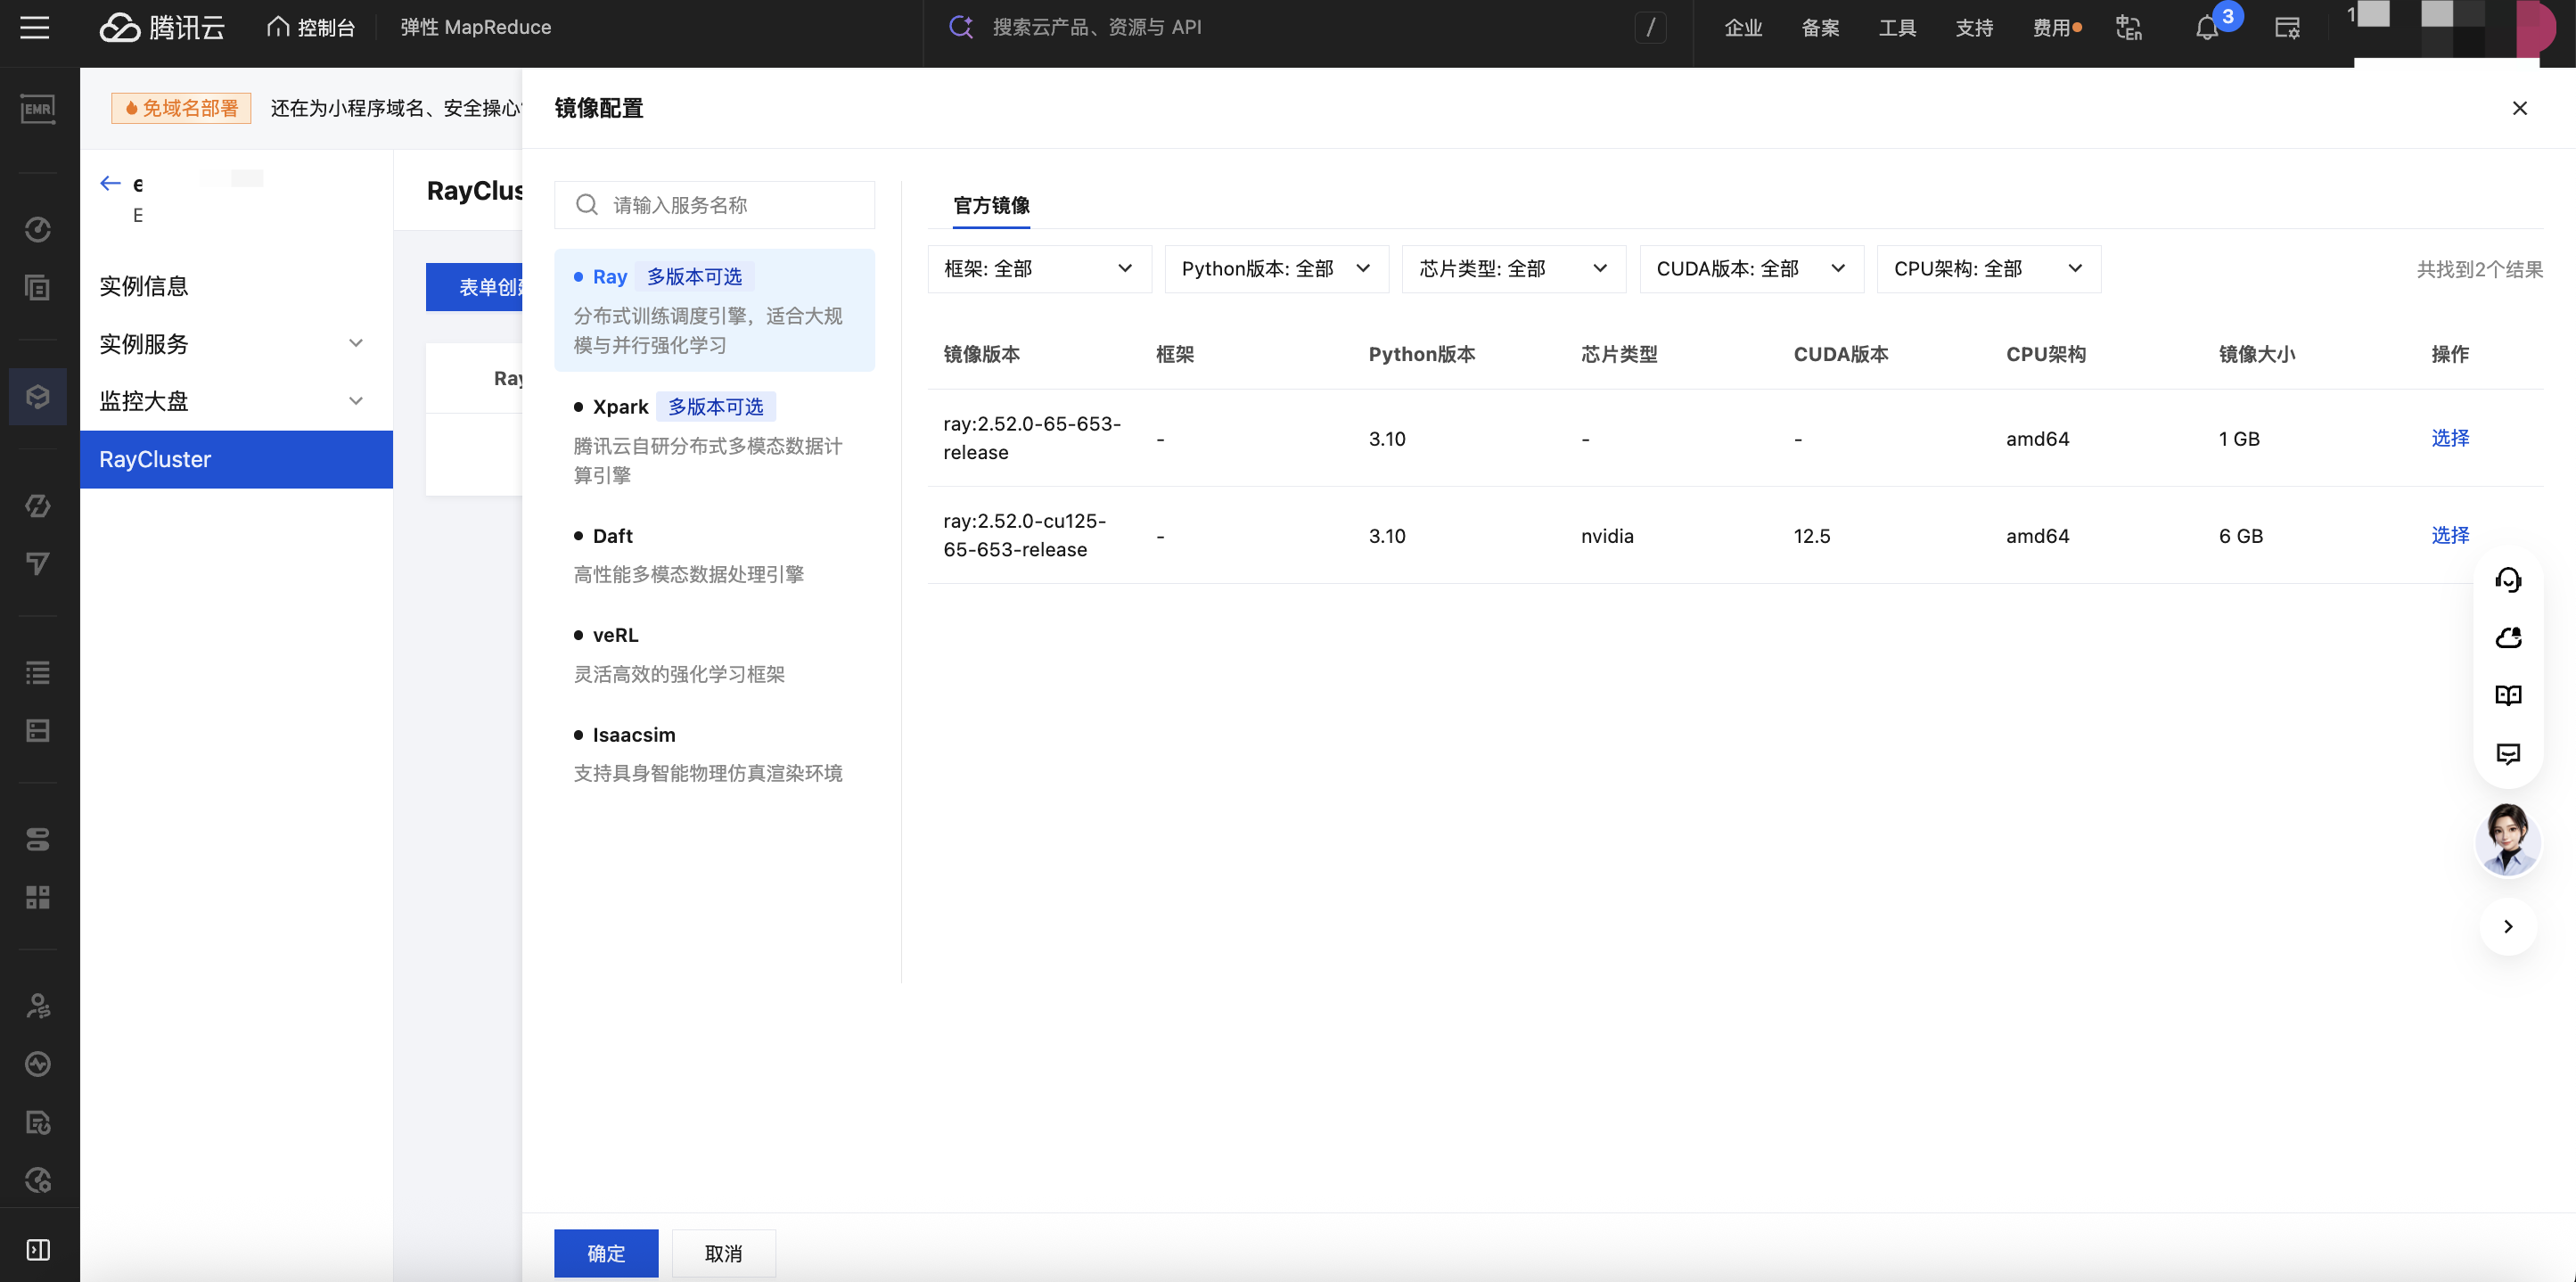This screenshot has width=2576, height=1282.
Task: Click the 表单创建 button
Action: tap(475, 287)
